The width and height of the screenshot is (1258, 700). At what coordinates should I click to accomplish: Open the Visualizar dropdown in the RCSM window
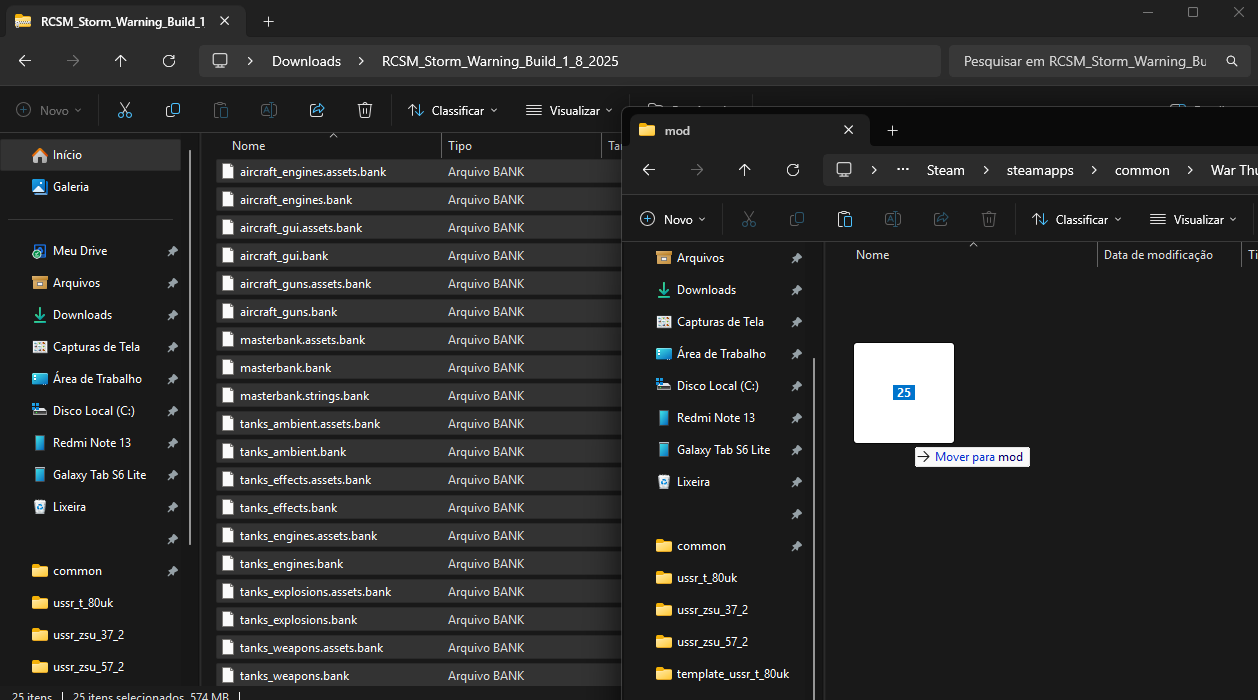pos(570,111)
